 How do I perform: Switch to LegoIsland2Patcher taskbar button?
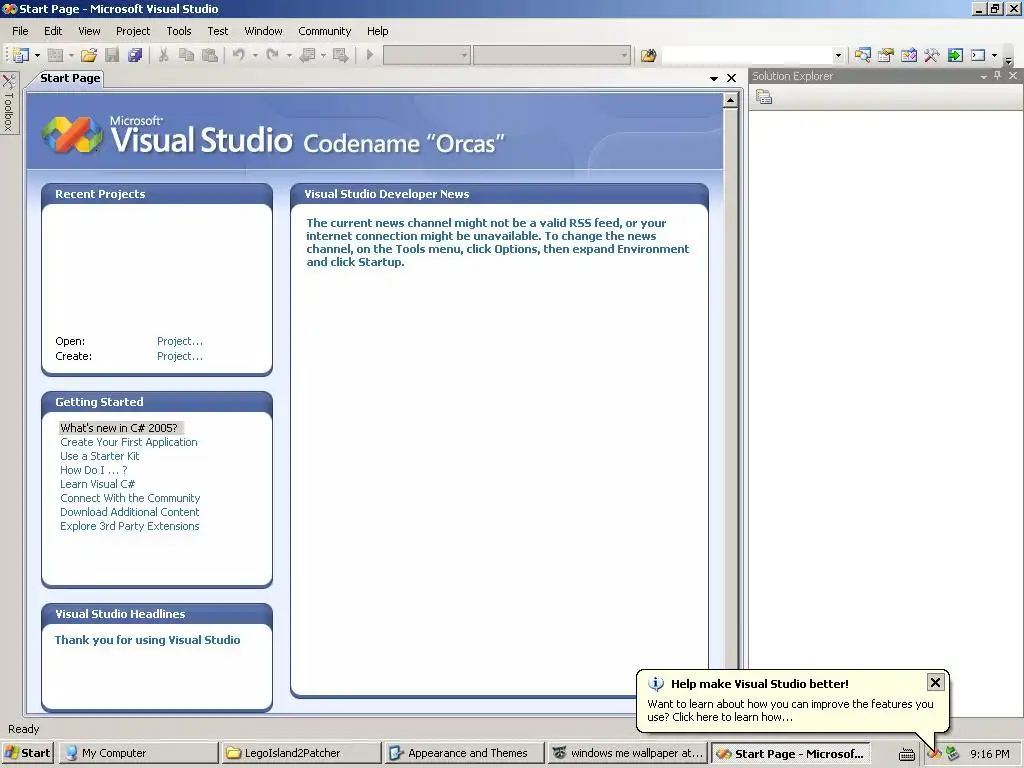300,753
